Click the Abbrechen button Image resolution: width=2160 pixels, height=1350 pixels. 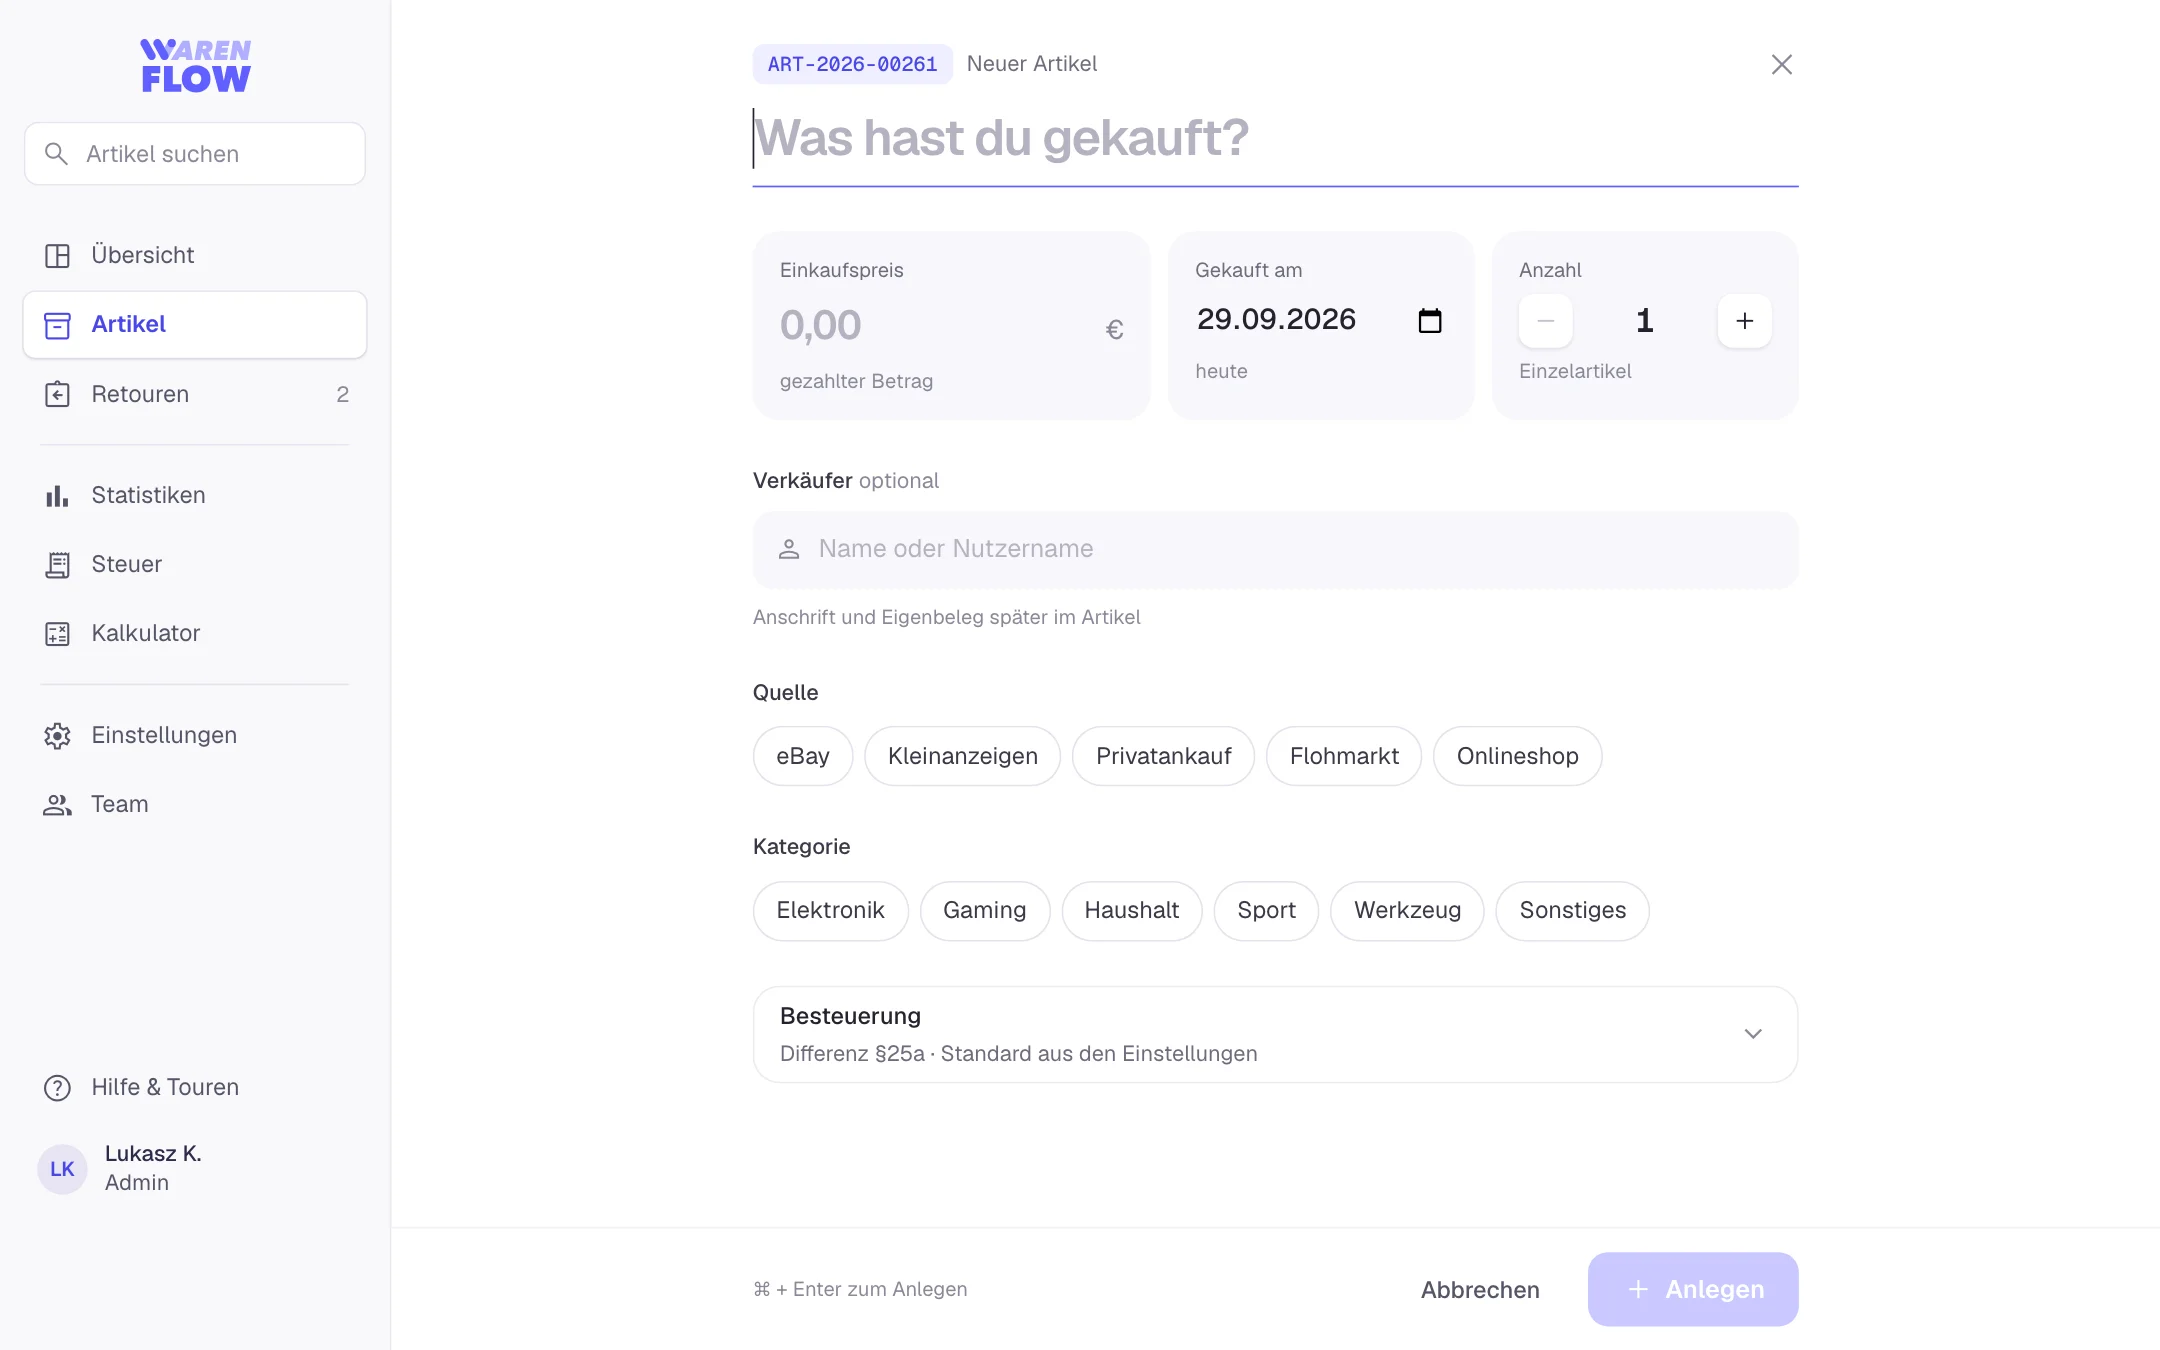pos(1480,1290)
